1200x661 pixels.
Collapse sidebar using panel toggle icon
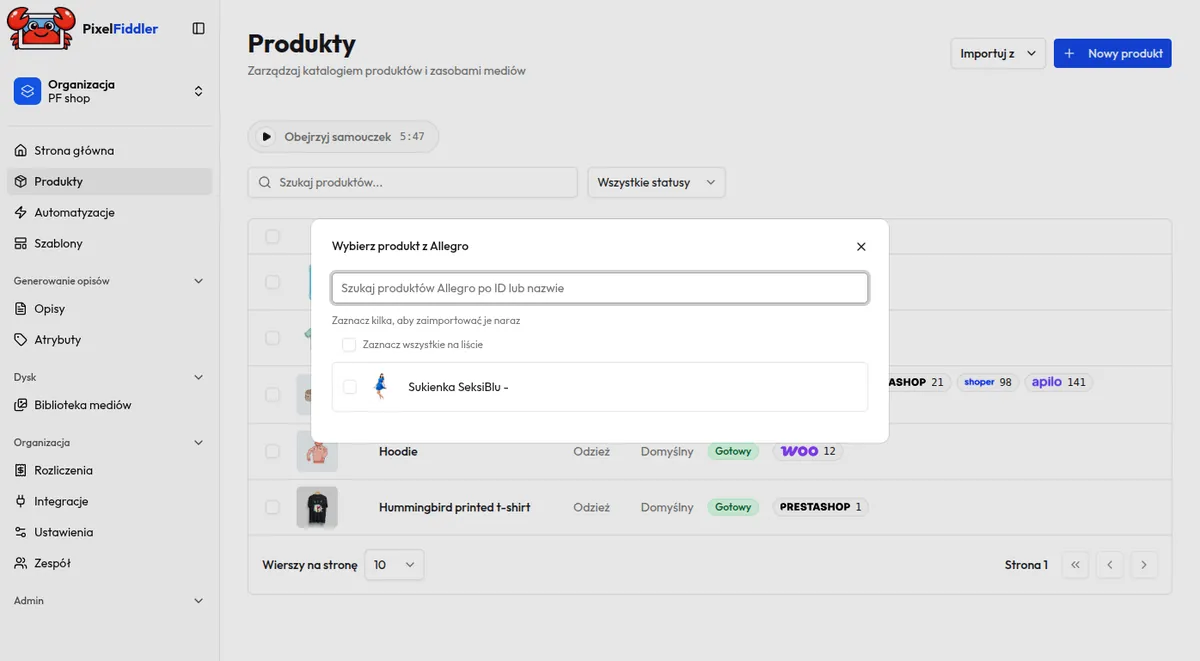(198, 29)
